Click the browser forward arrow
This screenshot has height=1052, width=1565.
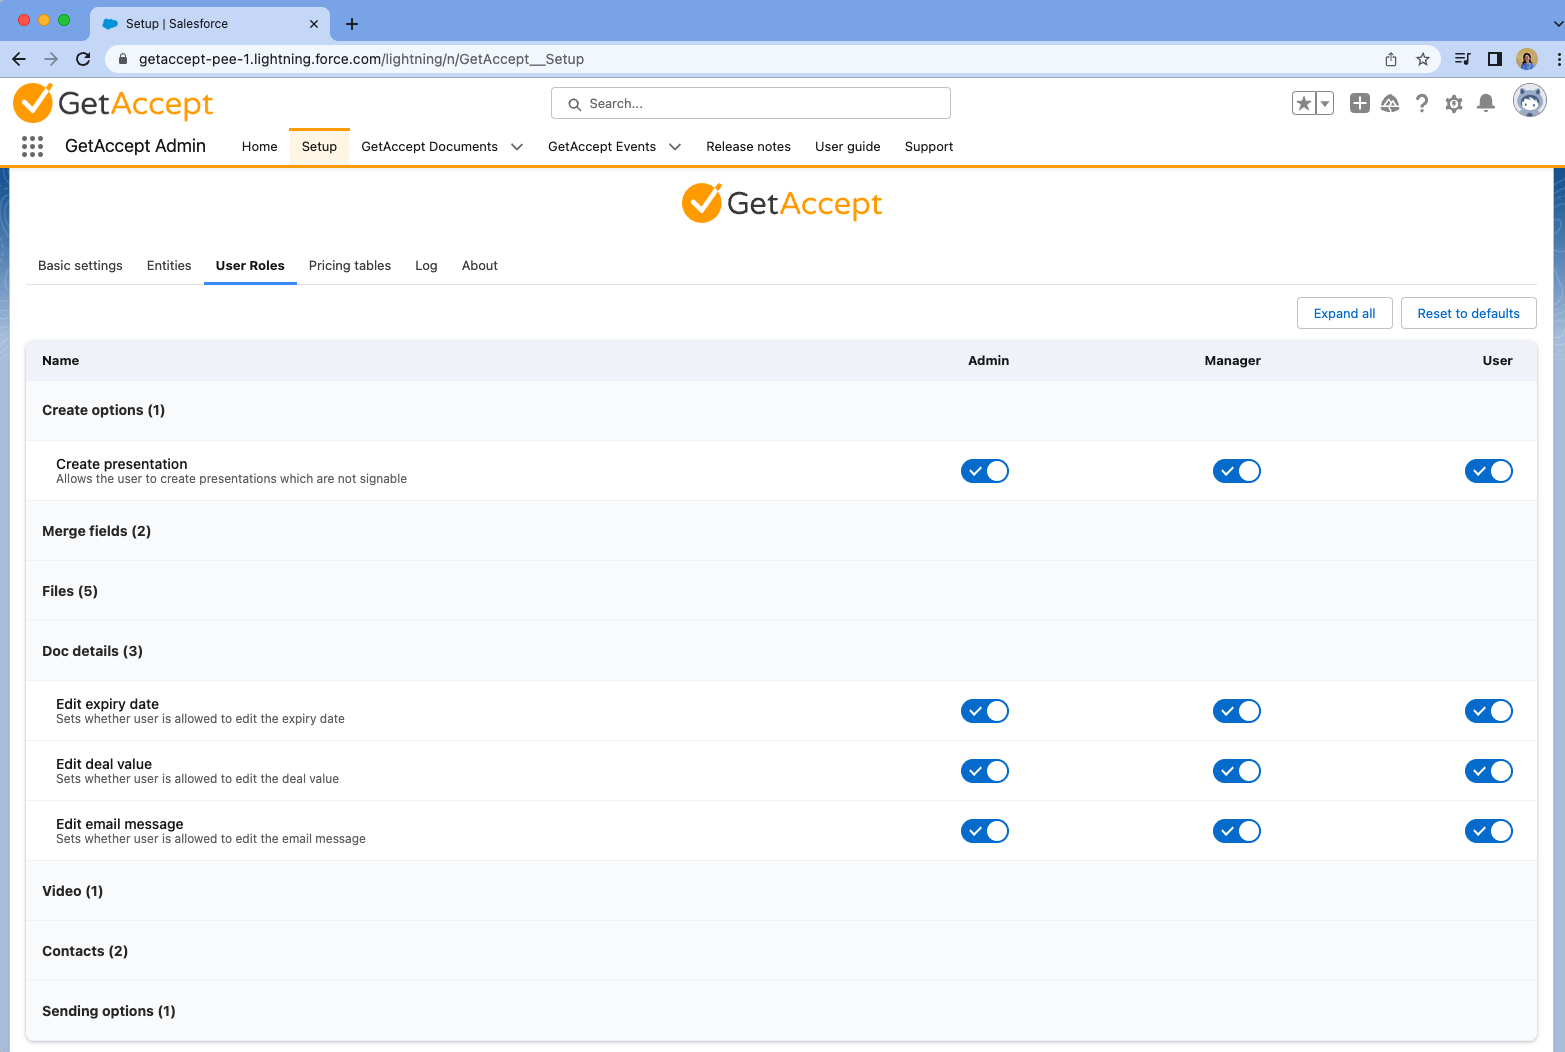tap(51, 59)
